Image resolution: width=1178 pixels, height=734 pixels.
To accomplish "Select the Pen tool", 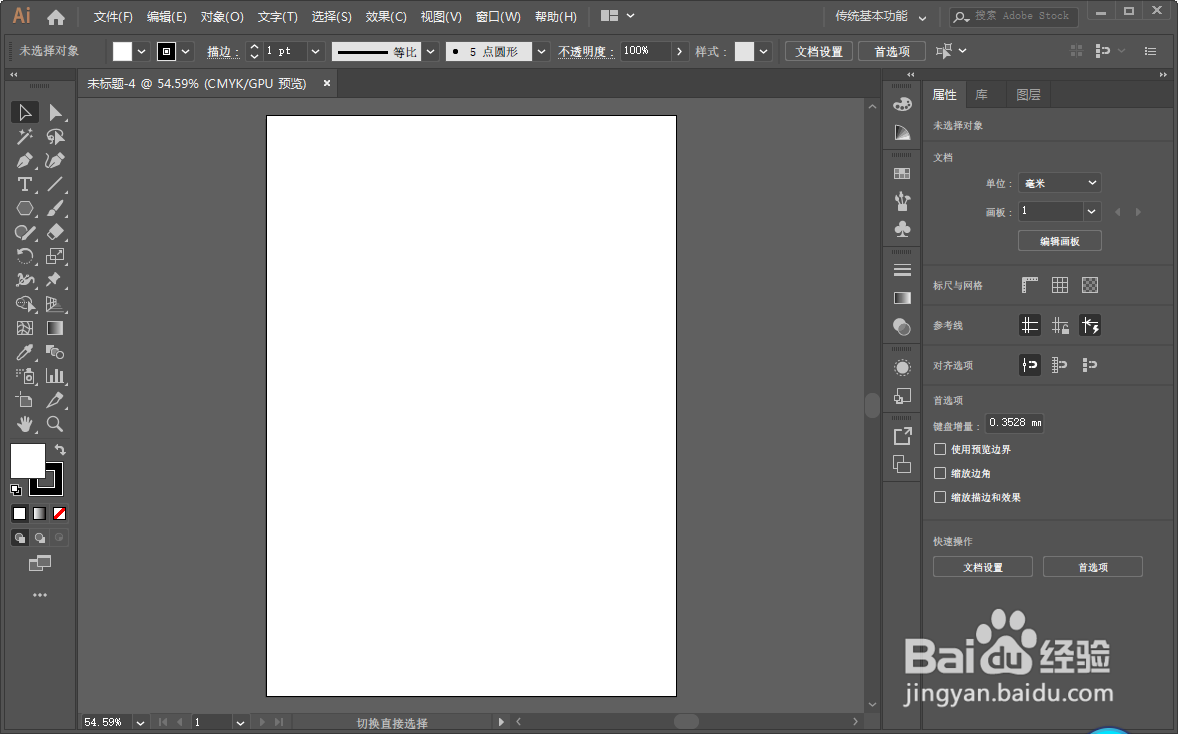I will click(24, 161).
